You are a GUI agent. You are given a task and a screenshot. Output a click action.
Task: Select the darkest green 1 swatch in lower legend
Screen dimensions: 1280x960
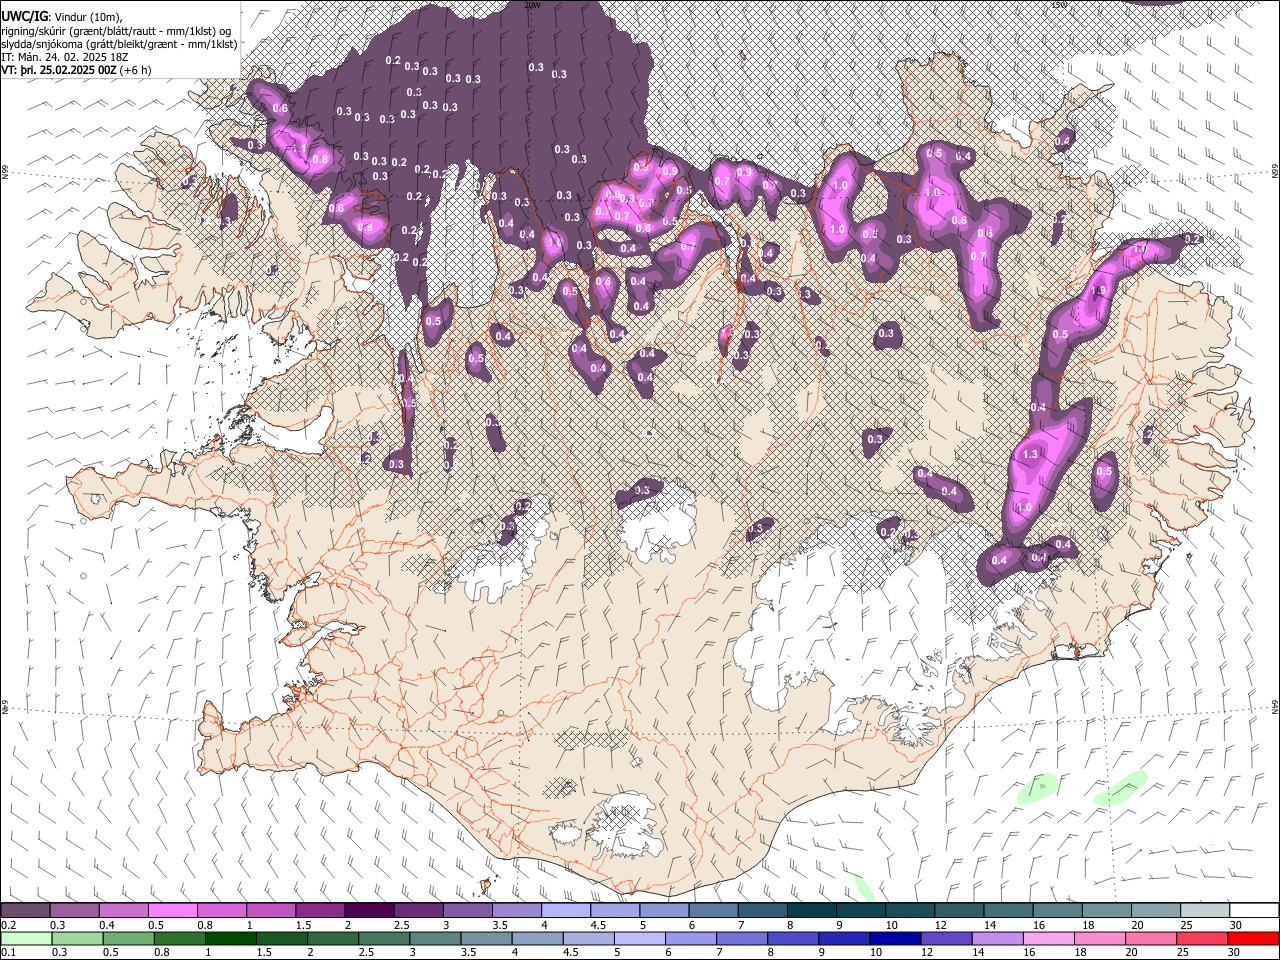(x=231, y=938)
